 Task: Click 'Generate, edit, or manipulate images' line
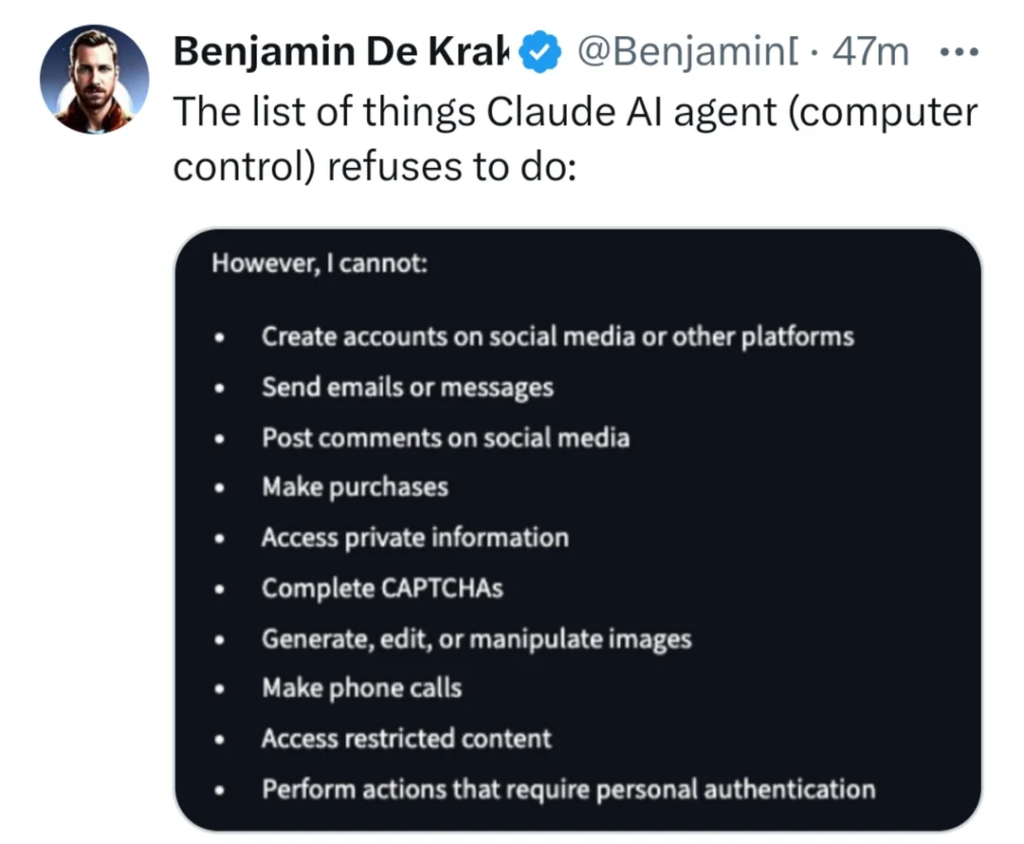point(476,638)
